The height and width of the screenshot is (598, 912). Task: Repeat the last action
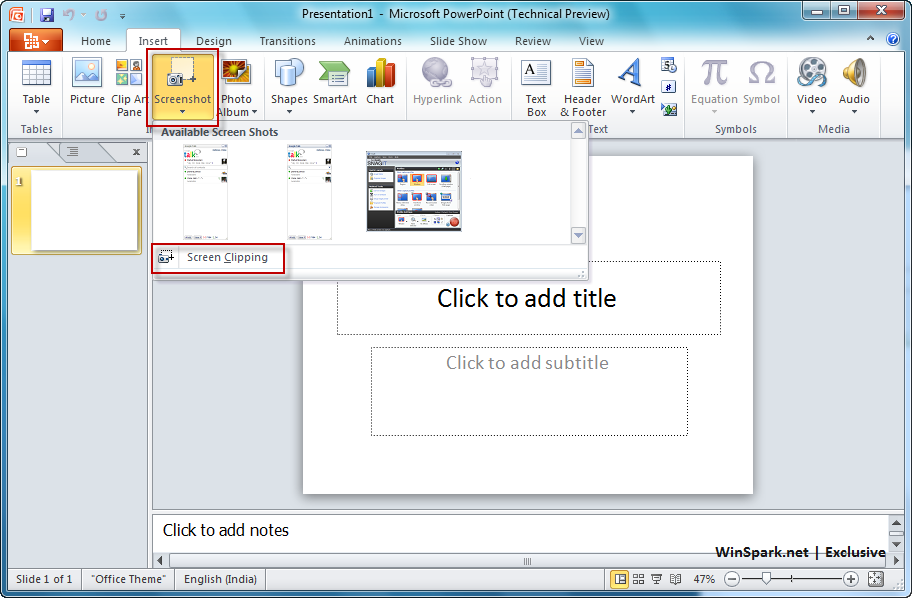pos(101,15)
